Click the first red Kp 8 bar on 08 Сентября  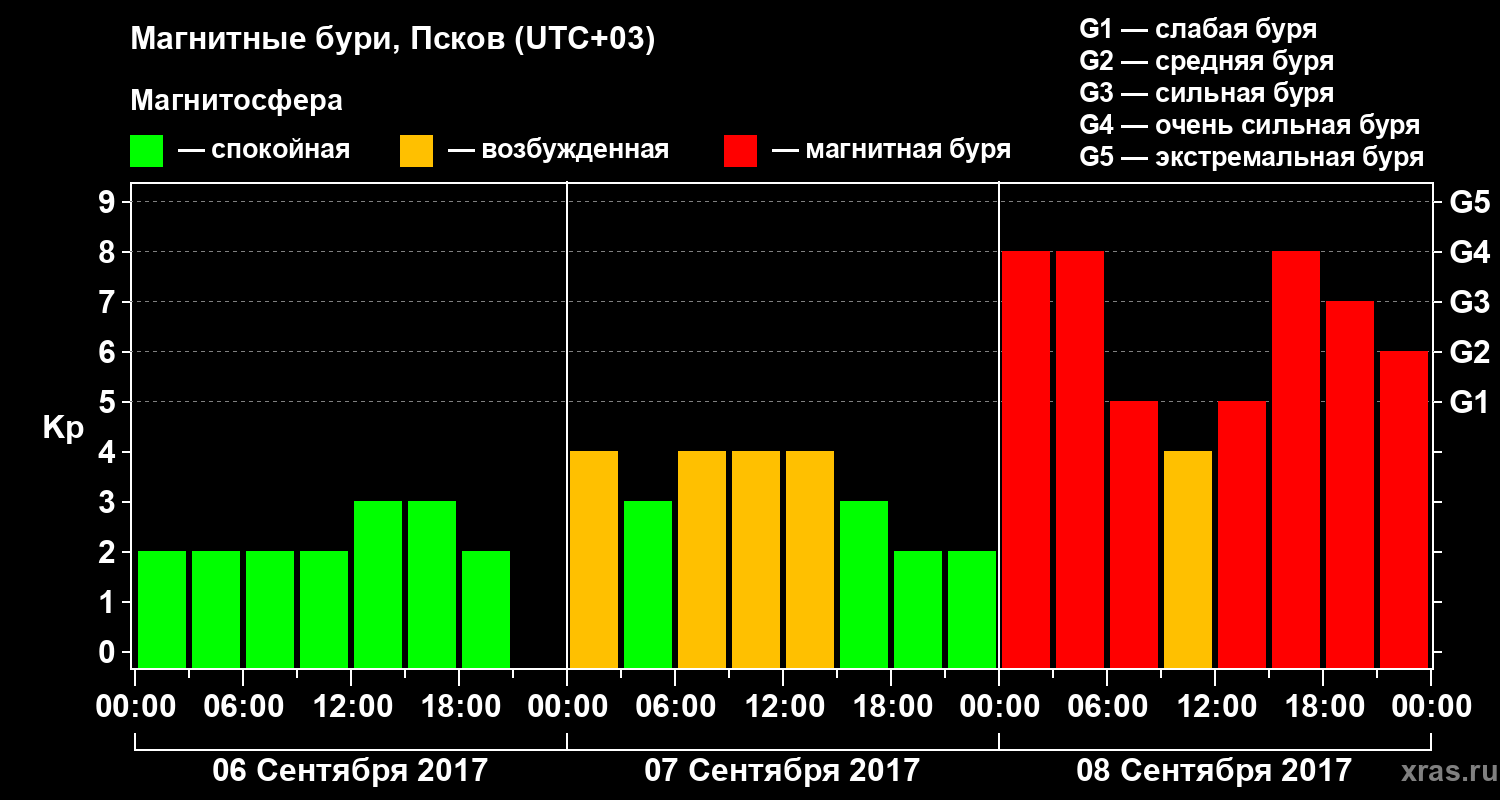click(x=1026, y=459)
